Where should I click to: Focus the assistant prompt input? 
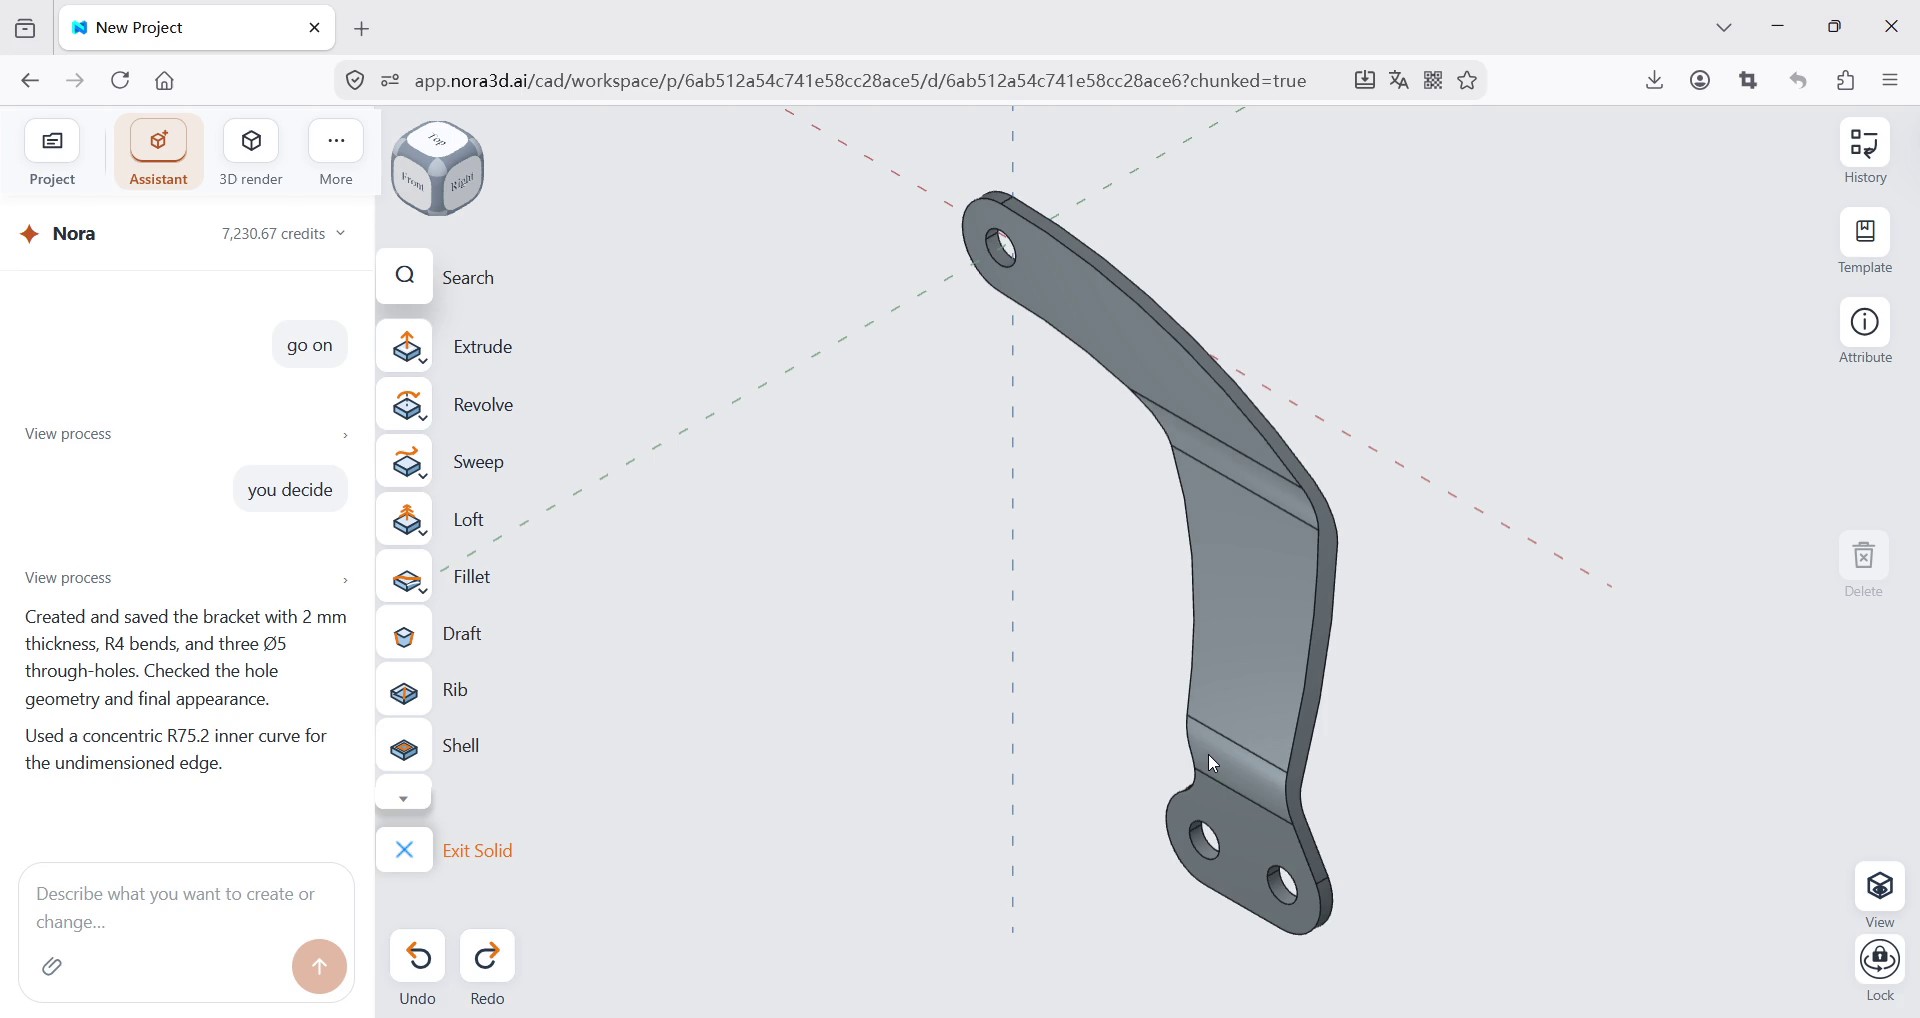coord(187,908)
